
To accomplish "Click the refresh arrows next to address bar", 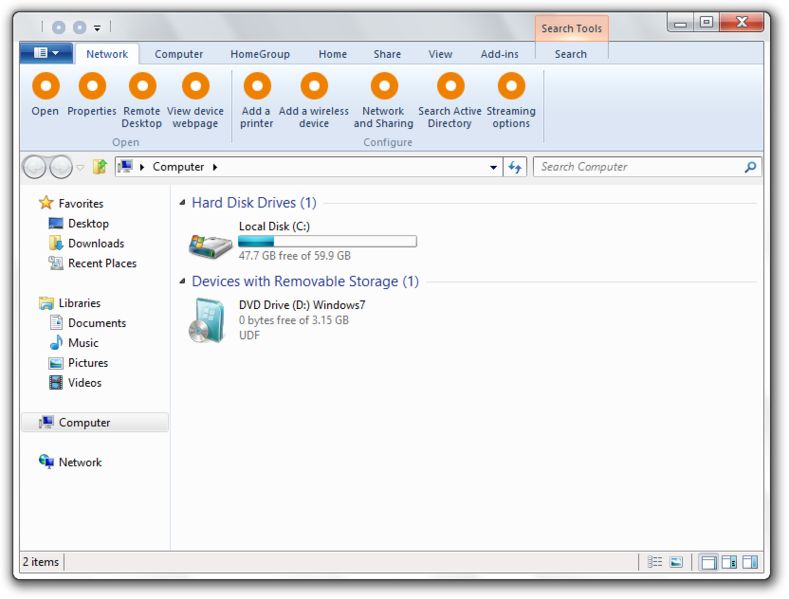I will pos(515,167).
